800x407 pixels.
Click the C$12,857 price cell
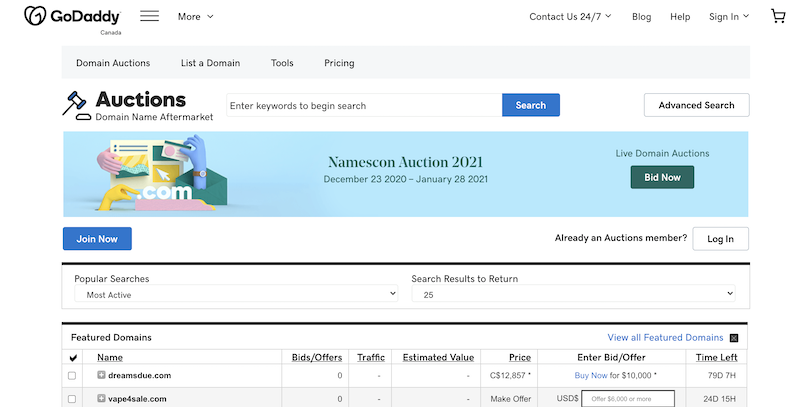(x=510, y=375)
